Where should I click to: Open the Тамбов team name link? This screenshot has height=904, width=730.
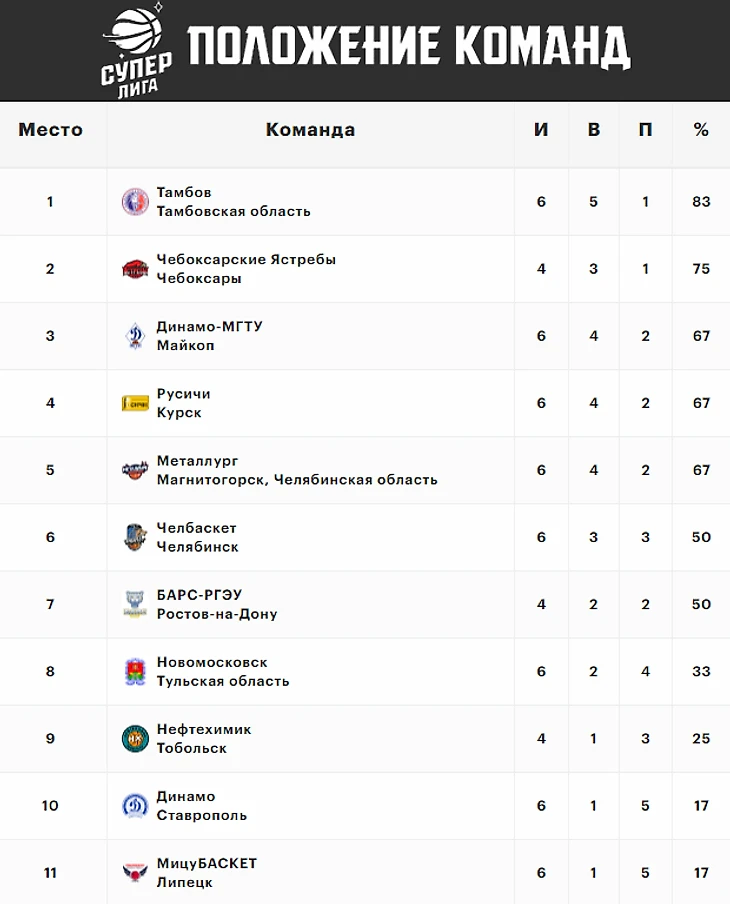click(x=184, y=192)
